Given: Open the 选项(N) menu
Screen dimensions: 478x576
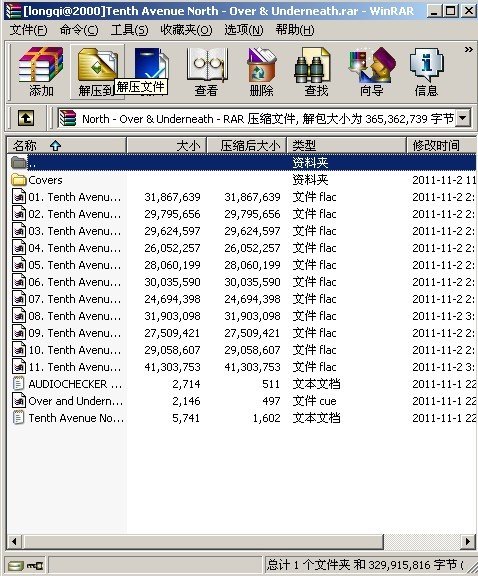Looking at the screenshot, I should [x=244, y=30].
